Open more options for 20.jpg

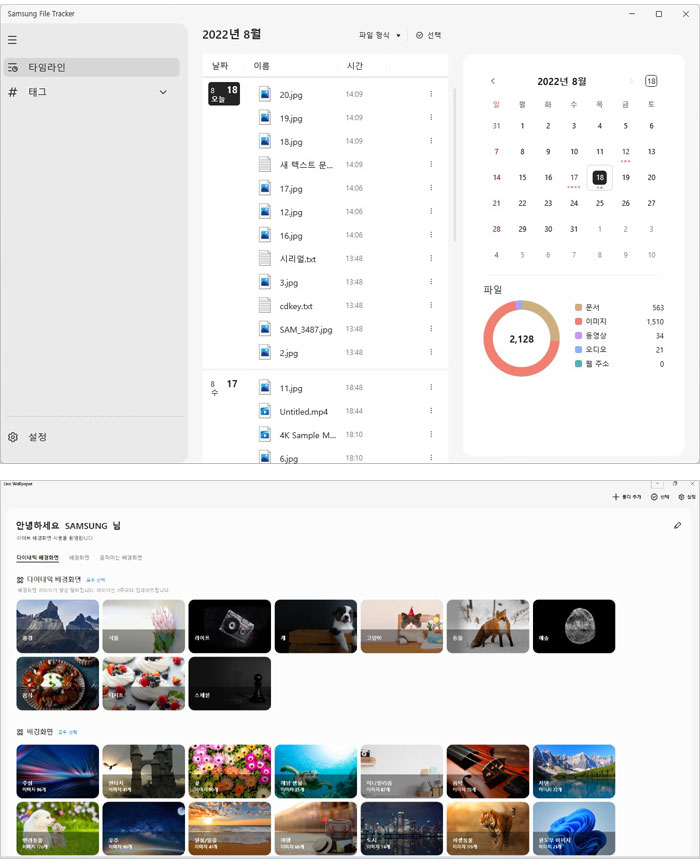[x=431, y=94]
